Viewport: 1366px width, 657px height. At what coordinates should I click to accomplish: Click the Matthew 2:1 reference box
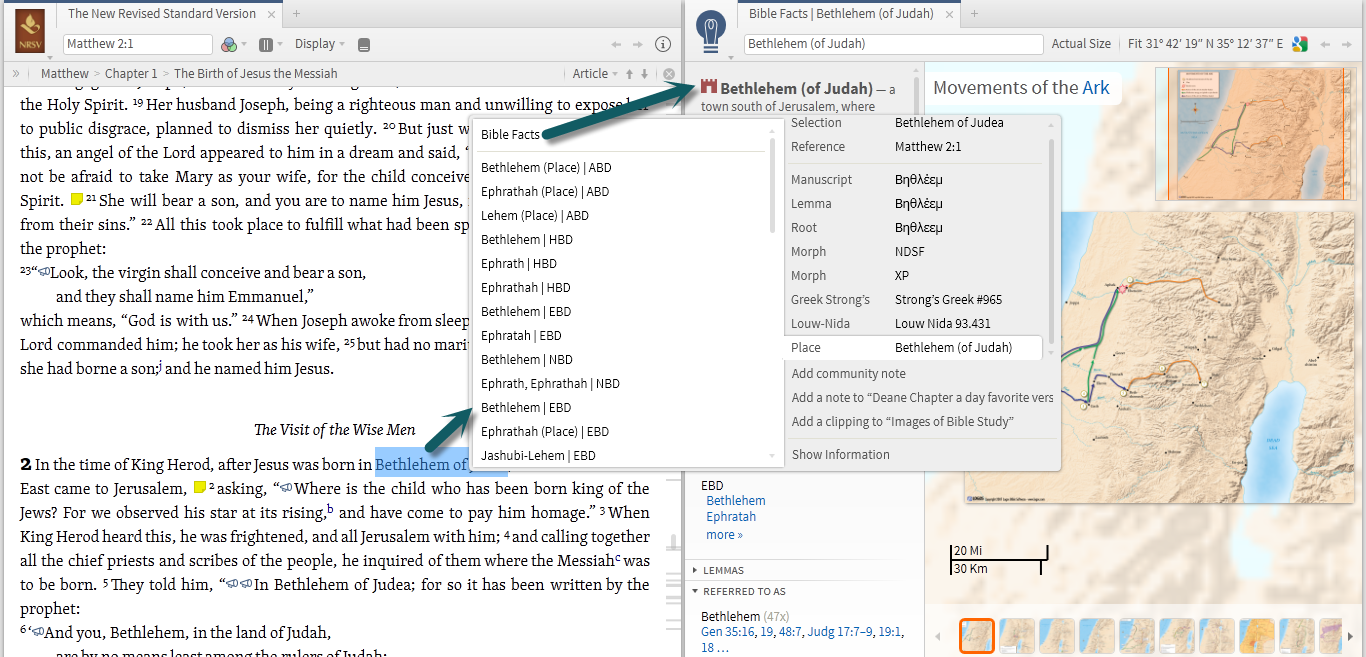tap(138, 44)
